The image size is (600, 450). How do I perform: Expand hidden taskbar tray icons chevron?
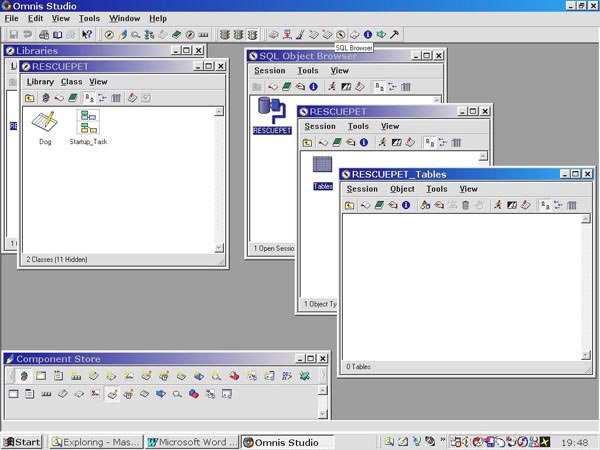(443, 439)
